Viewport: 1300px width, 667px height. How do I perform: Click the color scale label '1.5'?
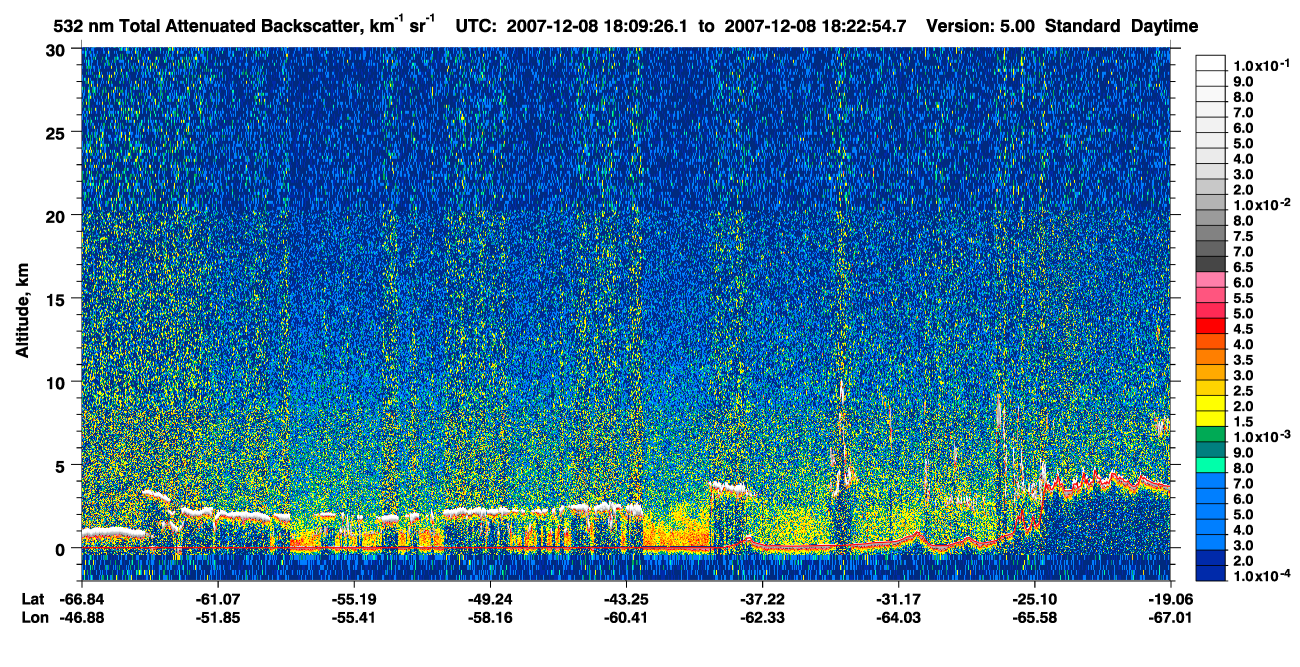tap(1243, 422)
